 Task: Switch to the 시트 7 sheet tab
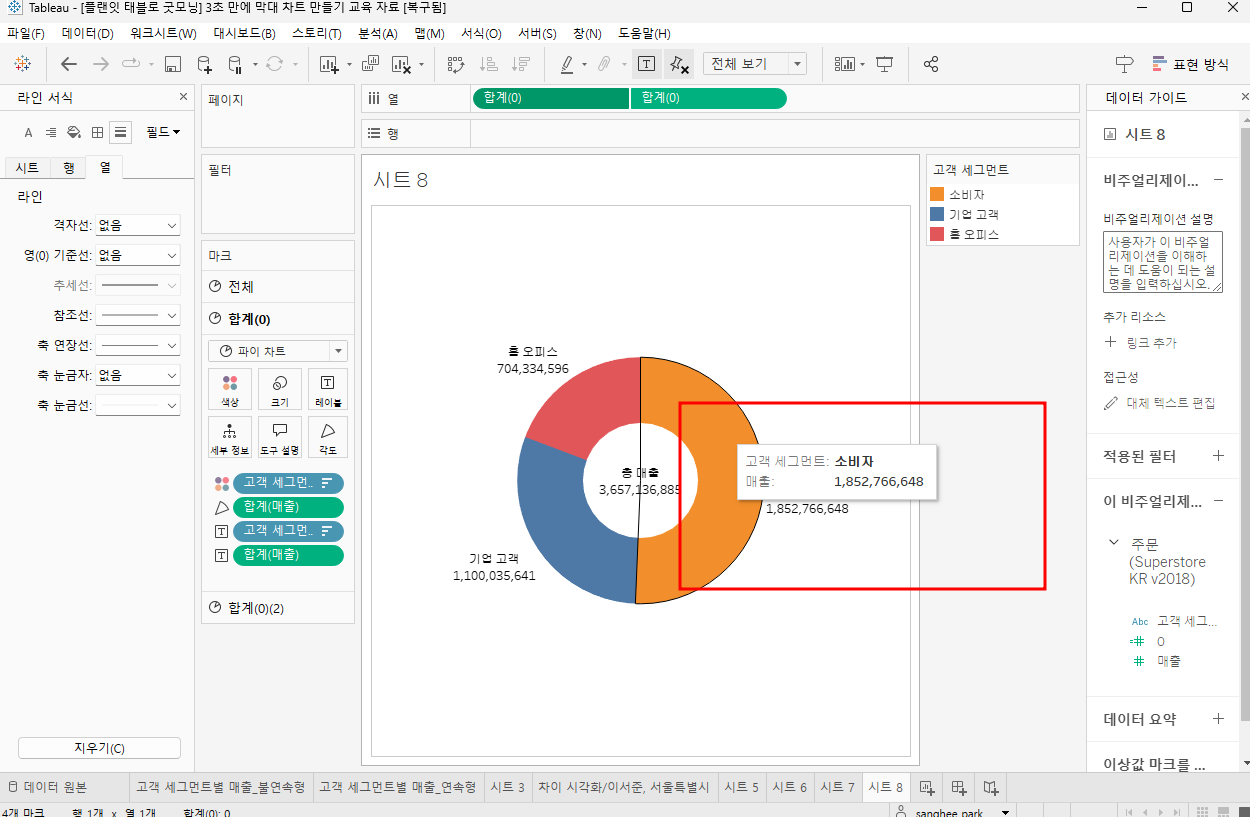(x=838, y=787)
